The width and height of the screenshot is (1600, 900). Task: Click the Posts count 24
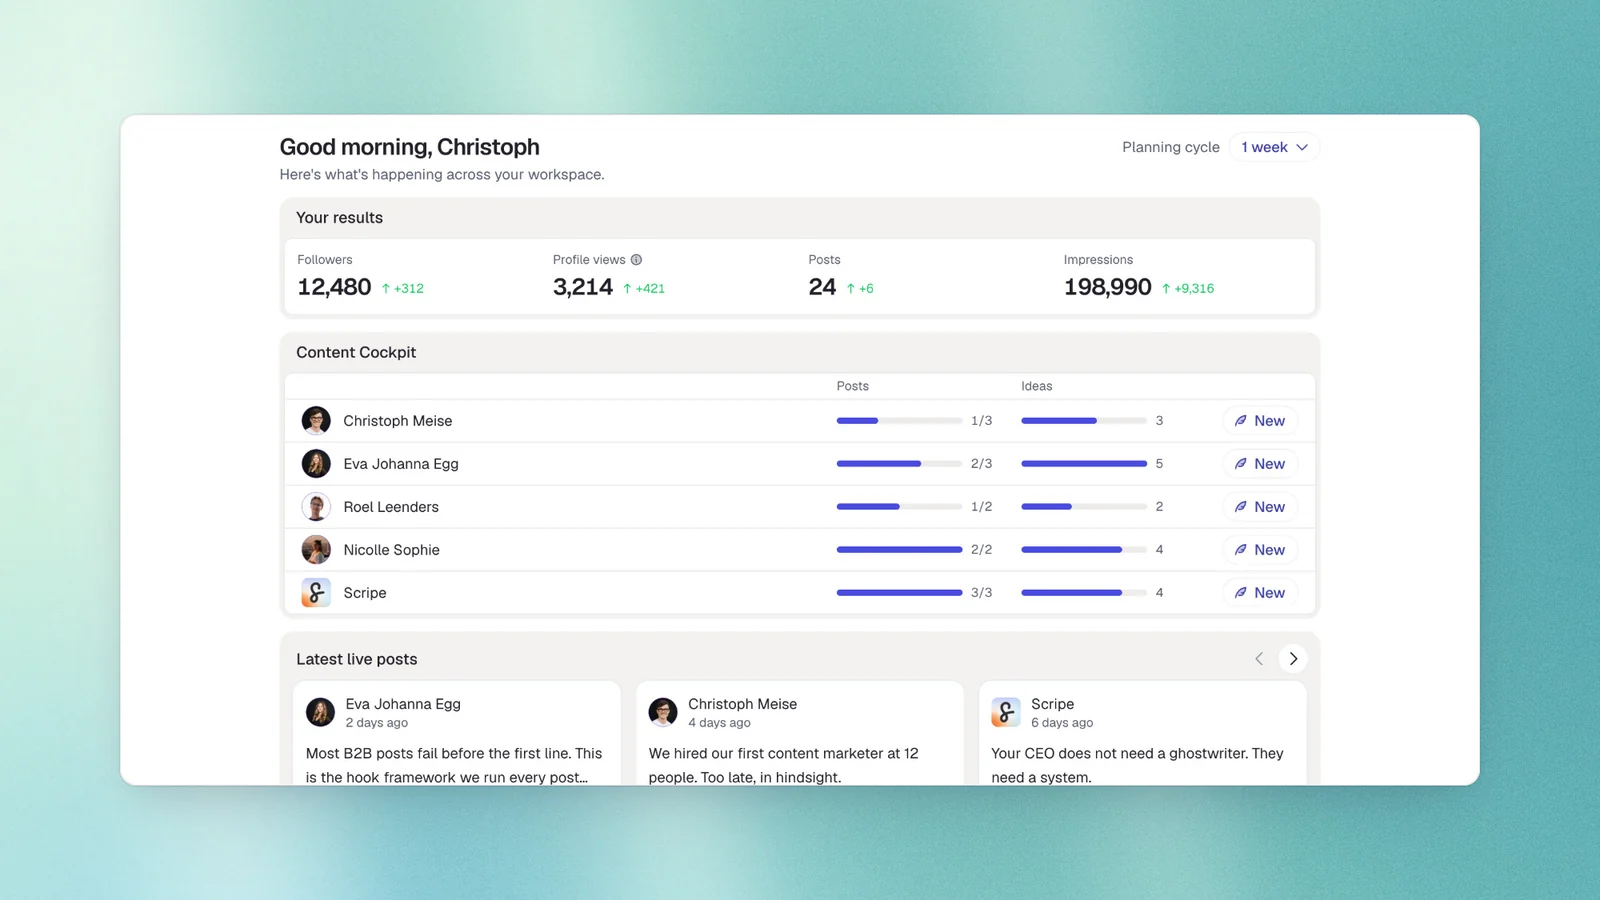coord(822,287)
